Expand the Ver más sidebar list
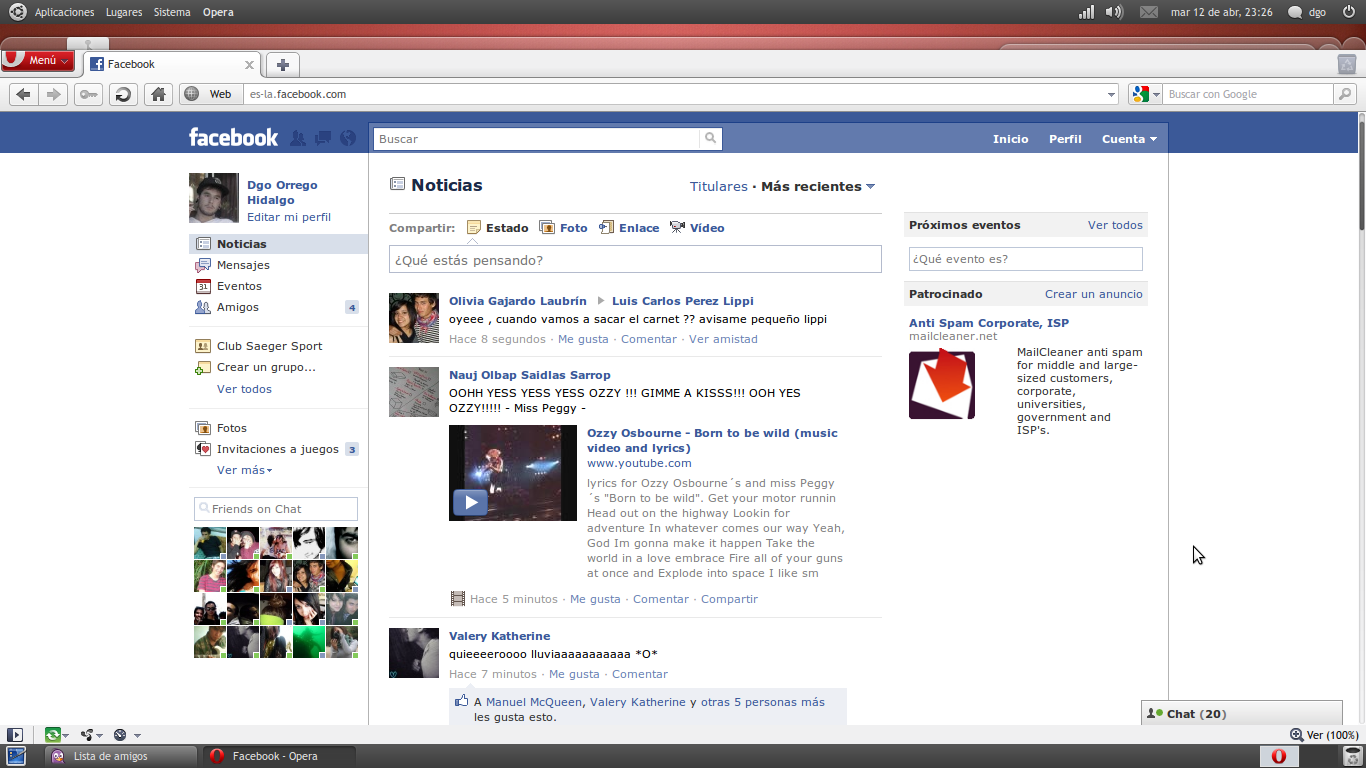Viewport: 1366px width, 768px height. 244,470
